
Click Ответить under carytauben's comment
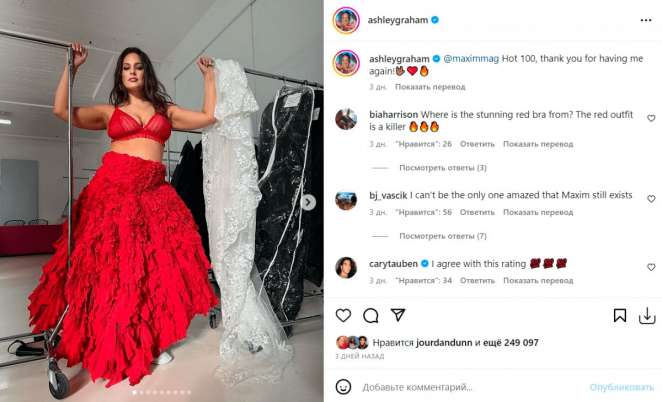477,281
